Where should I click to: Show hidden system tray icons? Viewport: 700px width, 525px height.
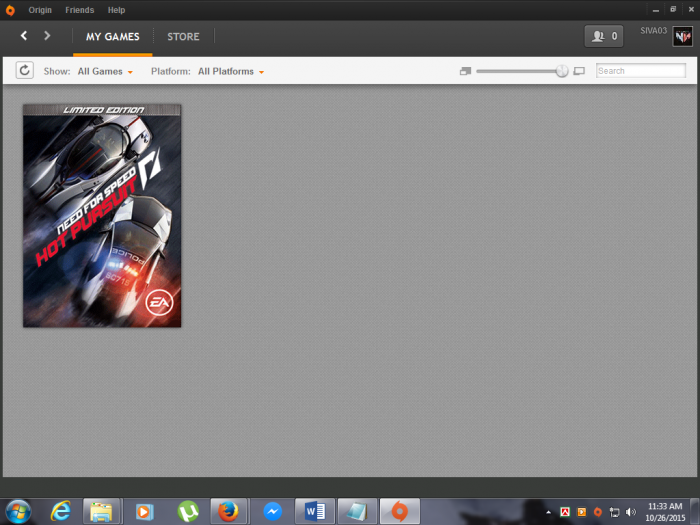(549, 512)
